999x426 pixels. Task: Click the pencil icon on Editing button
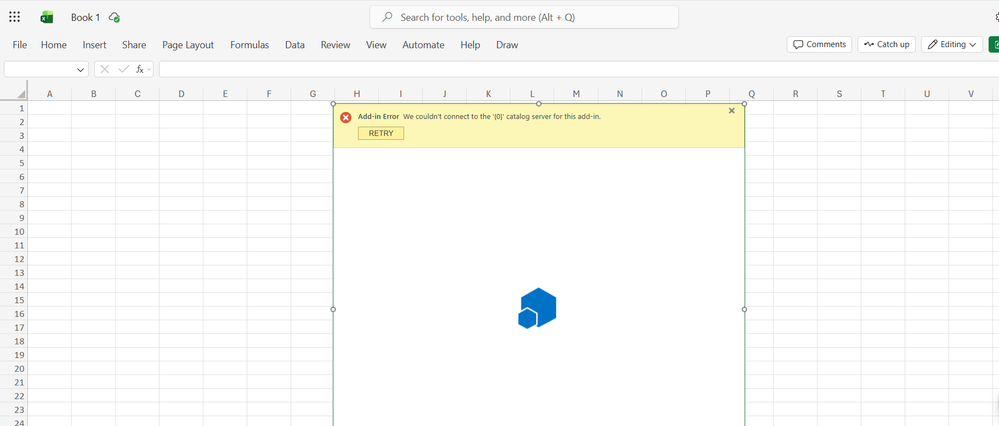pyautogui.click(x=933, y=45)
